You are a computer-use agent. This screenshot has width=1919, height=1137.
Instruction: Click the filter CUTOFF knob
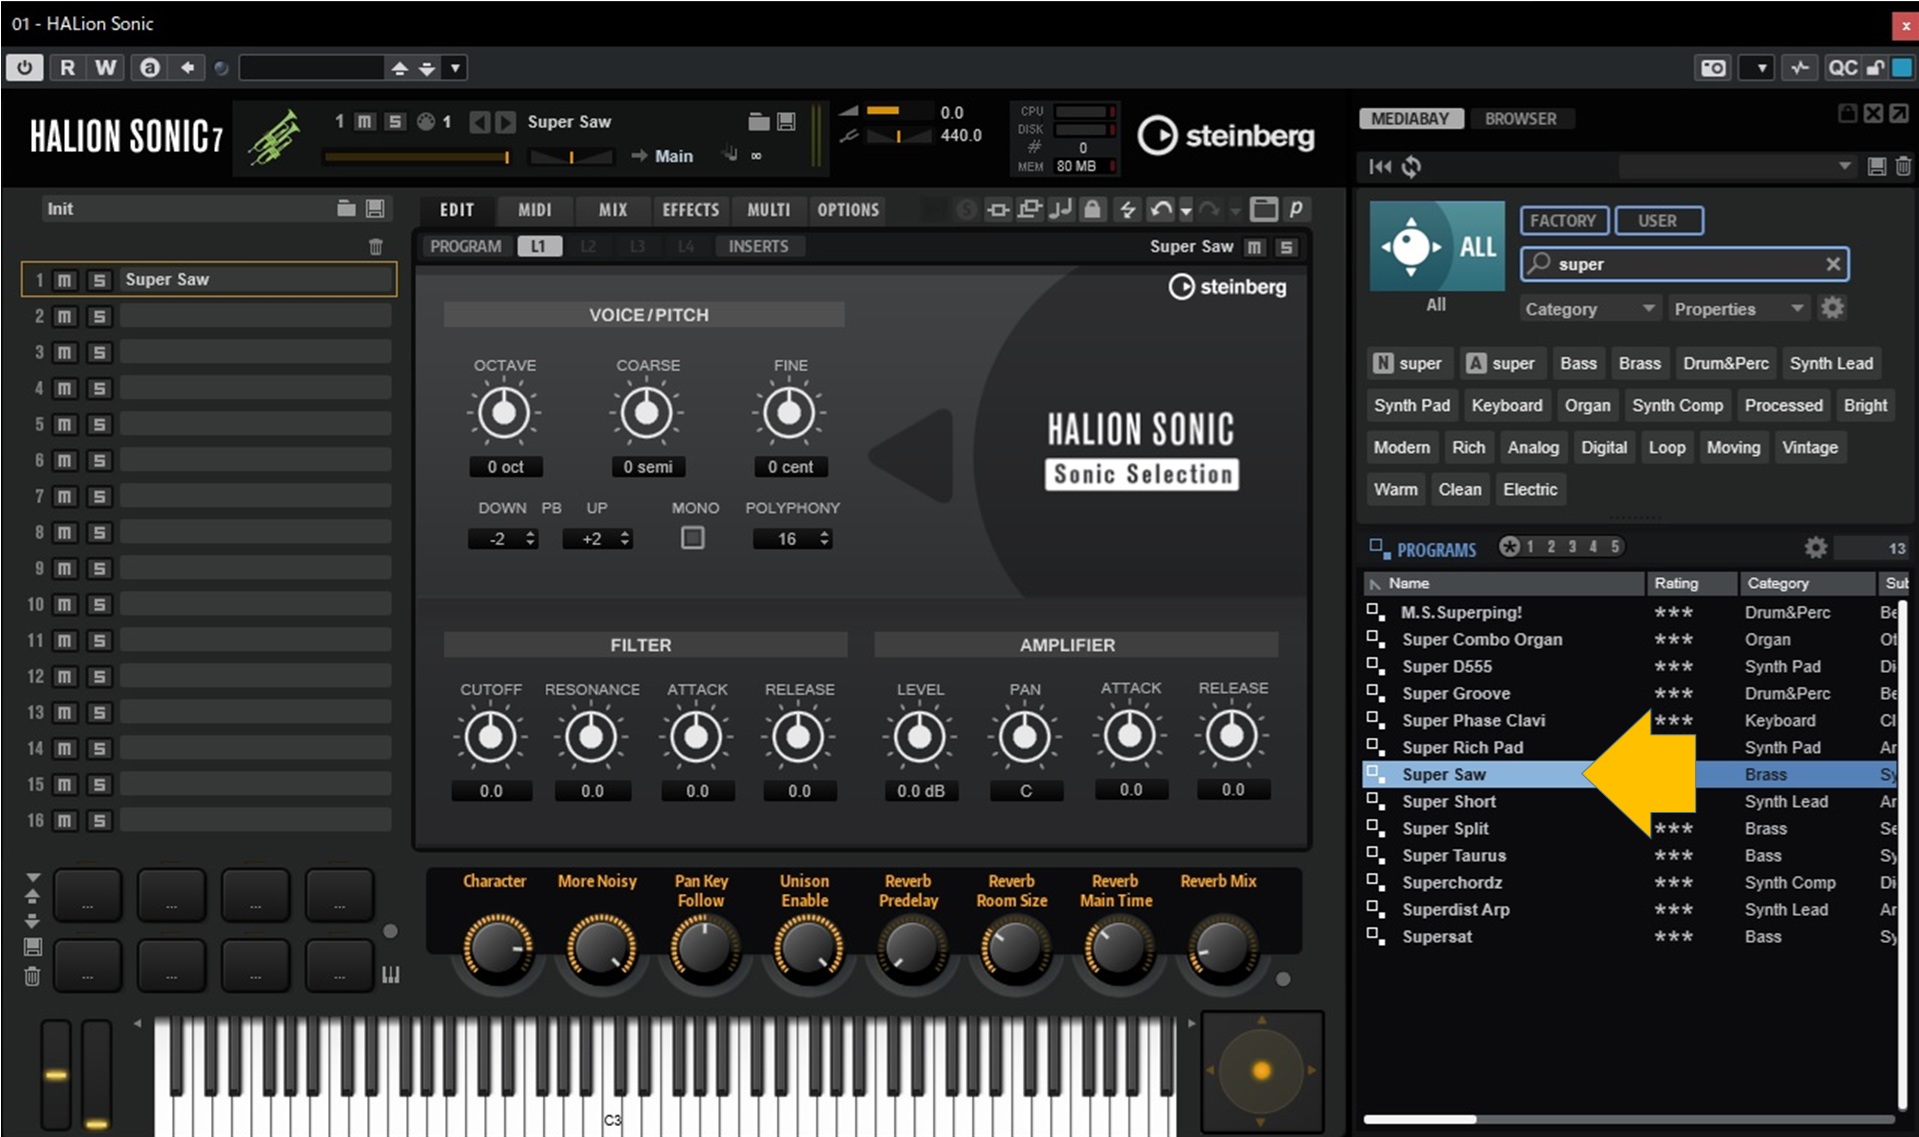(x=490, y=737)
